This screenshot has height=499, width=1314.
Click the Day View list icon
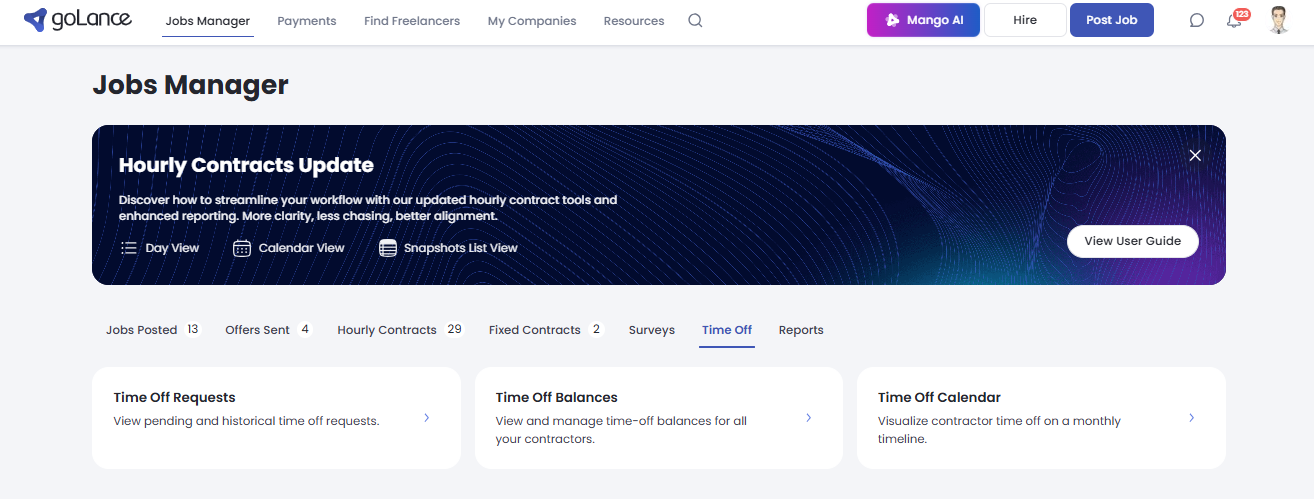pos(129,248)
